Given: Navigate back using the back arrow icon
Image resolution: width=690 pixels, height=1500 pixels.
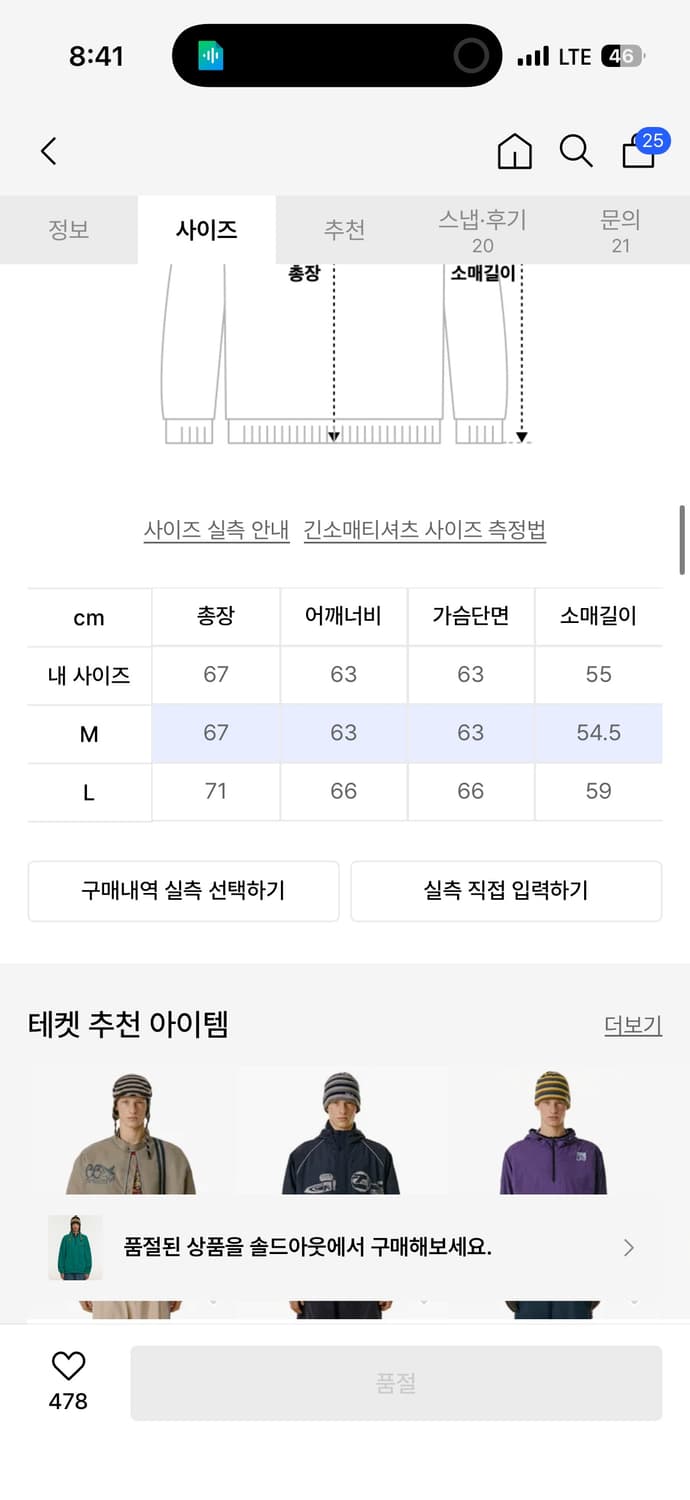Looking at the screenshot, I should tap(48, 151).
